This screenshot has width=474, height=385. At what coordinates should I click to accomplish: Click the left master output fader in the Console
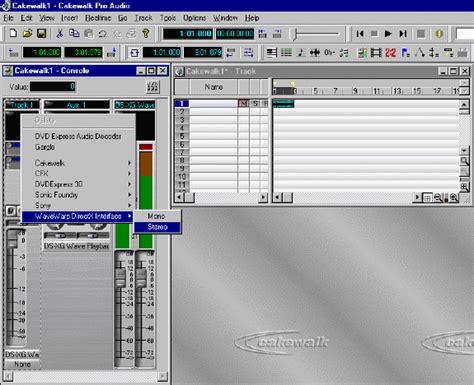click(x=120, y=279)
